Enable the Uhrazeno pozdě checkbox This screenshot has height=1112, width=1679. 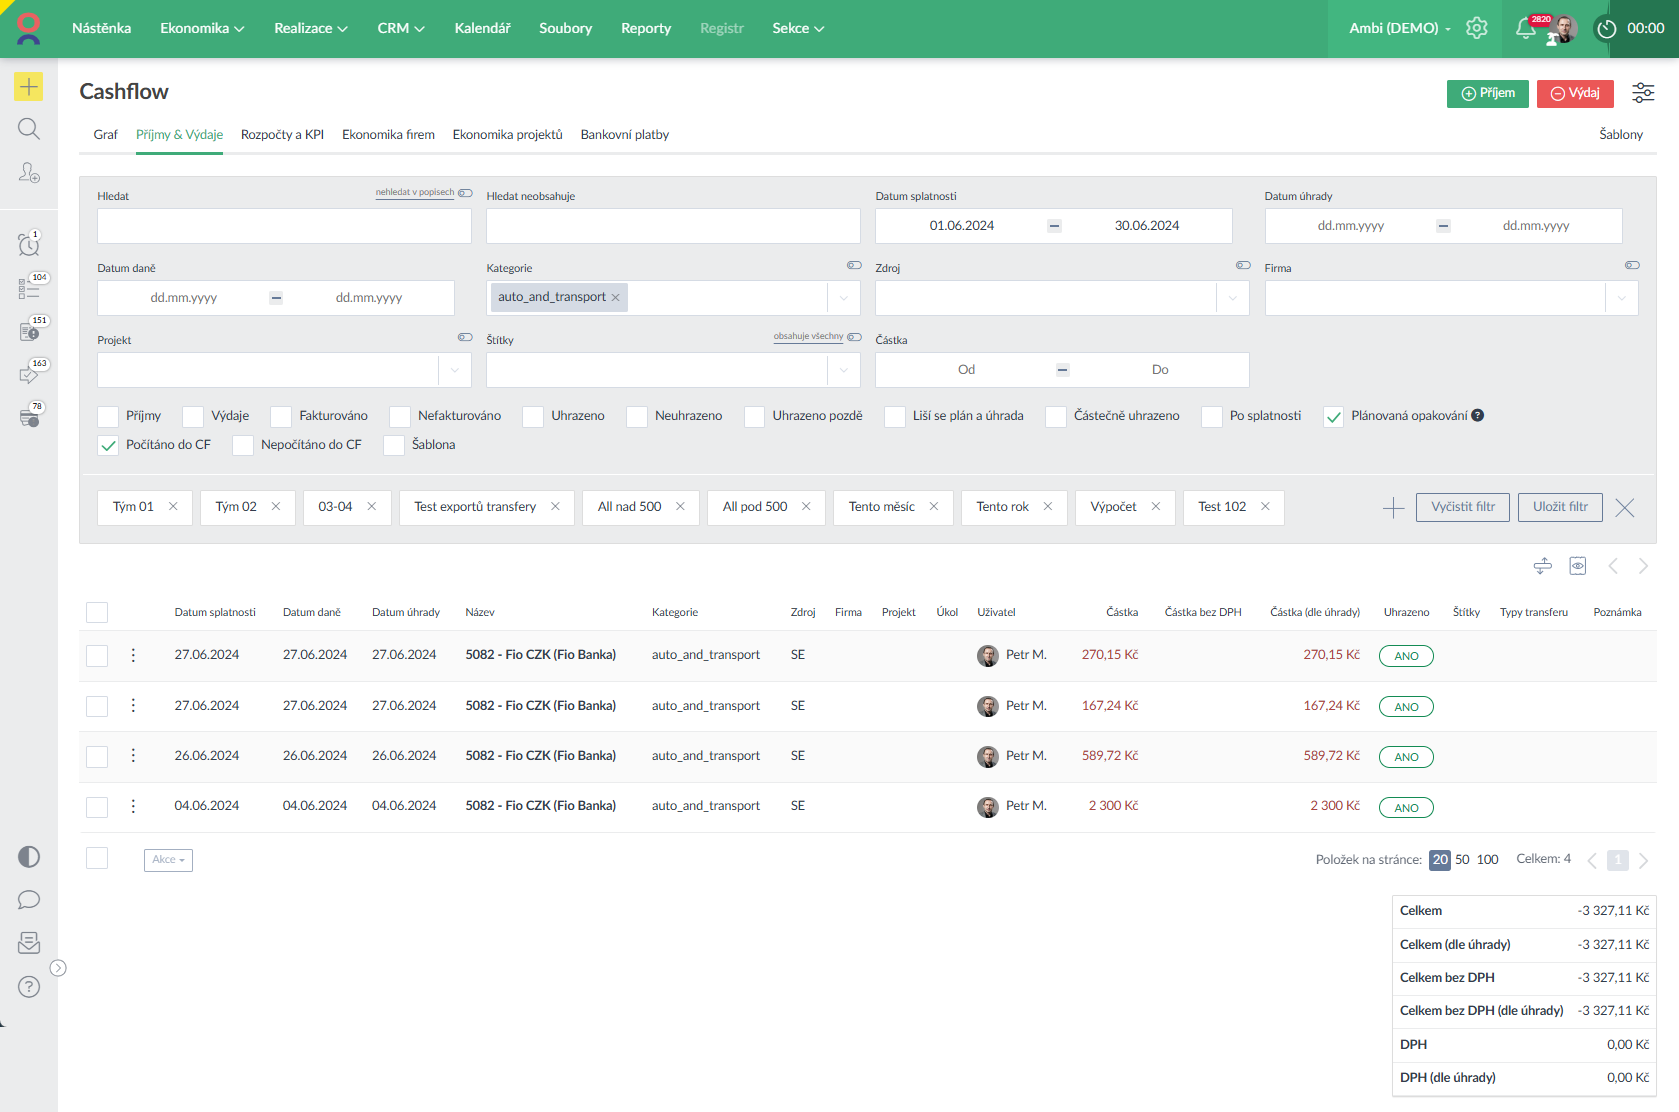754,417
